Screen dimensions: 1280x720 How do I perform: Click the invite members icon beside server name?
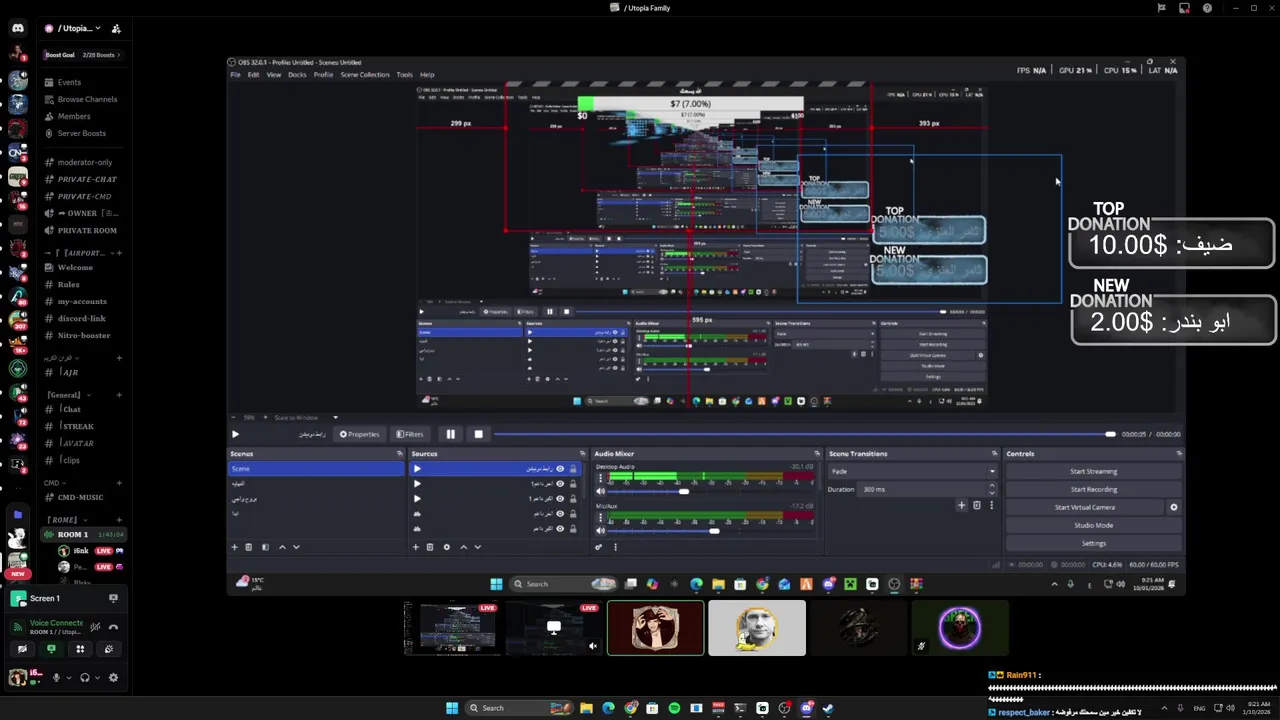coord(116,28)
